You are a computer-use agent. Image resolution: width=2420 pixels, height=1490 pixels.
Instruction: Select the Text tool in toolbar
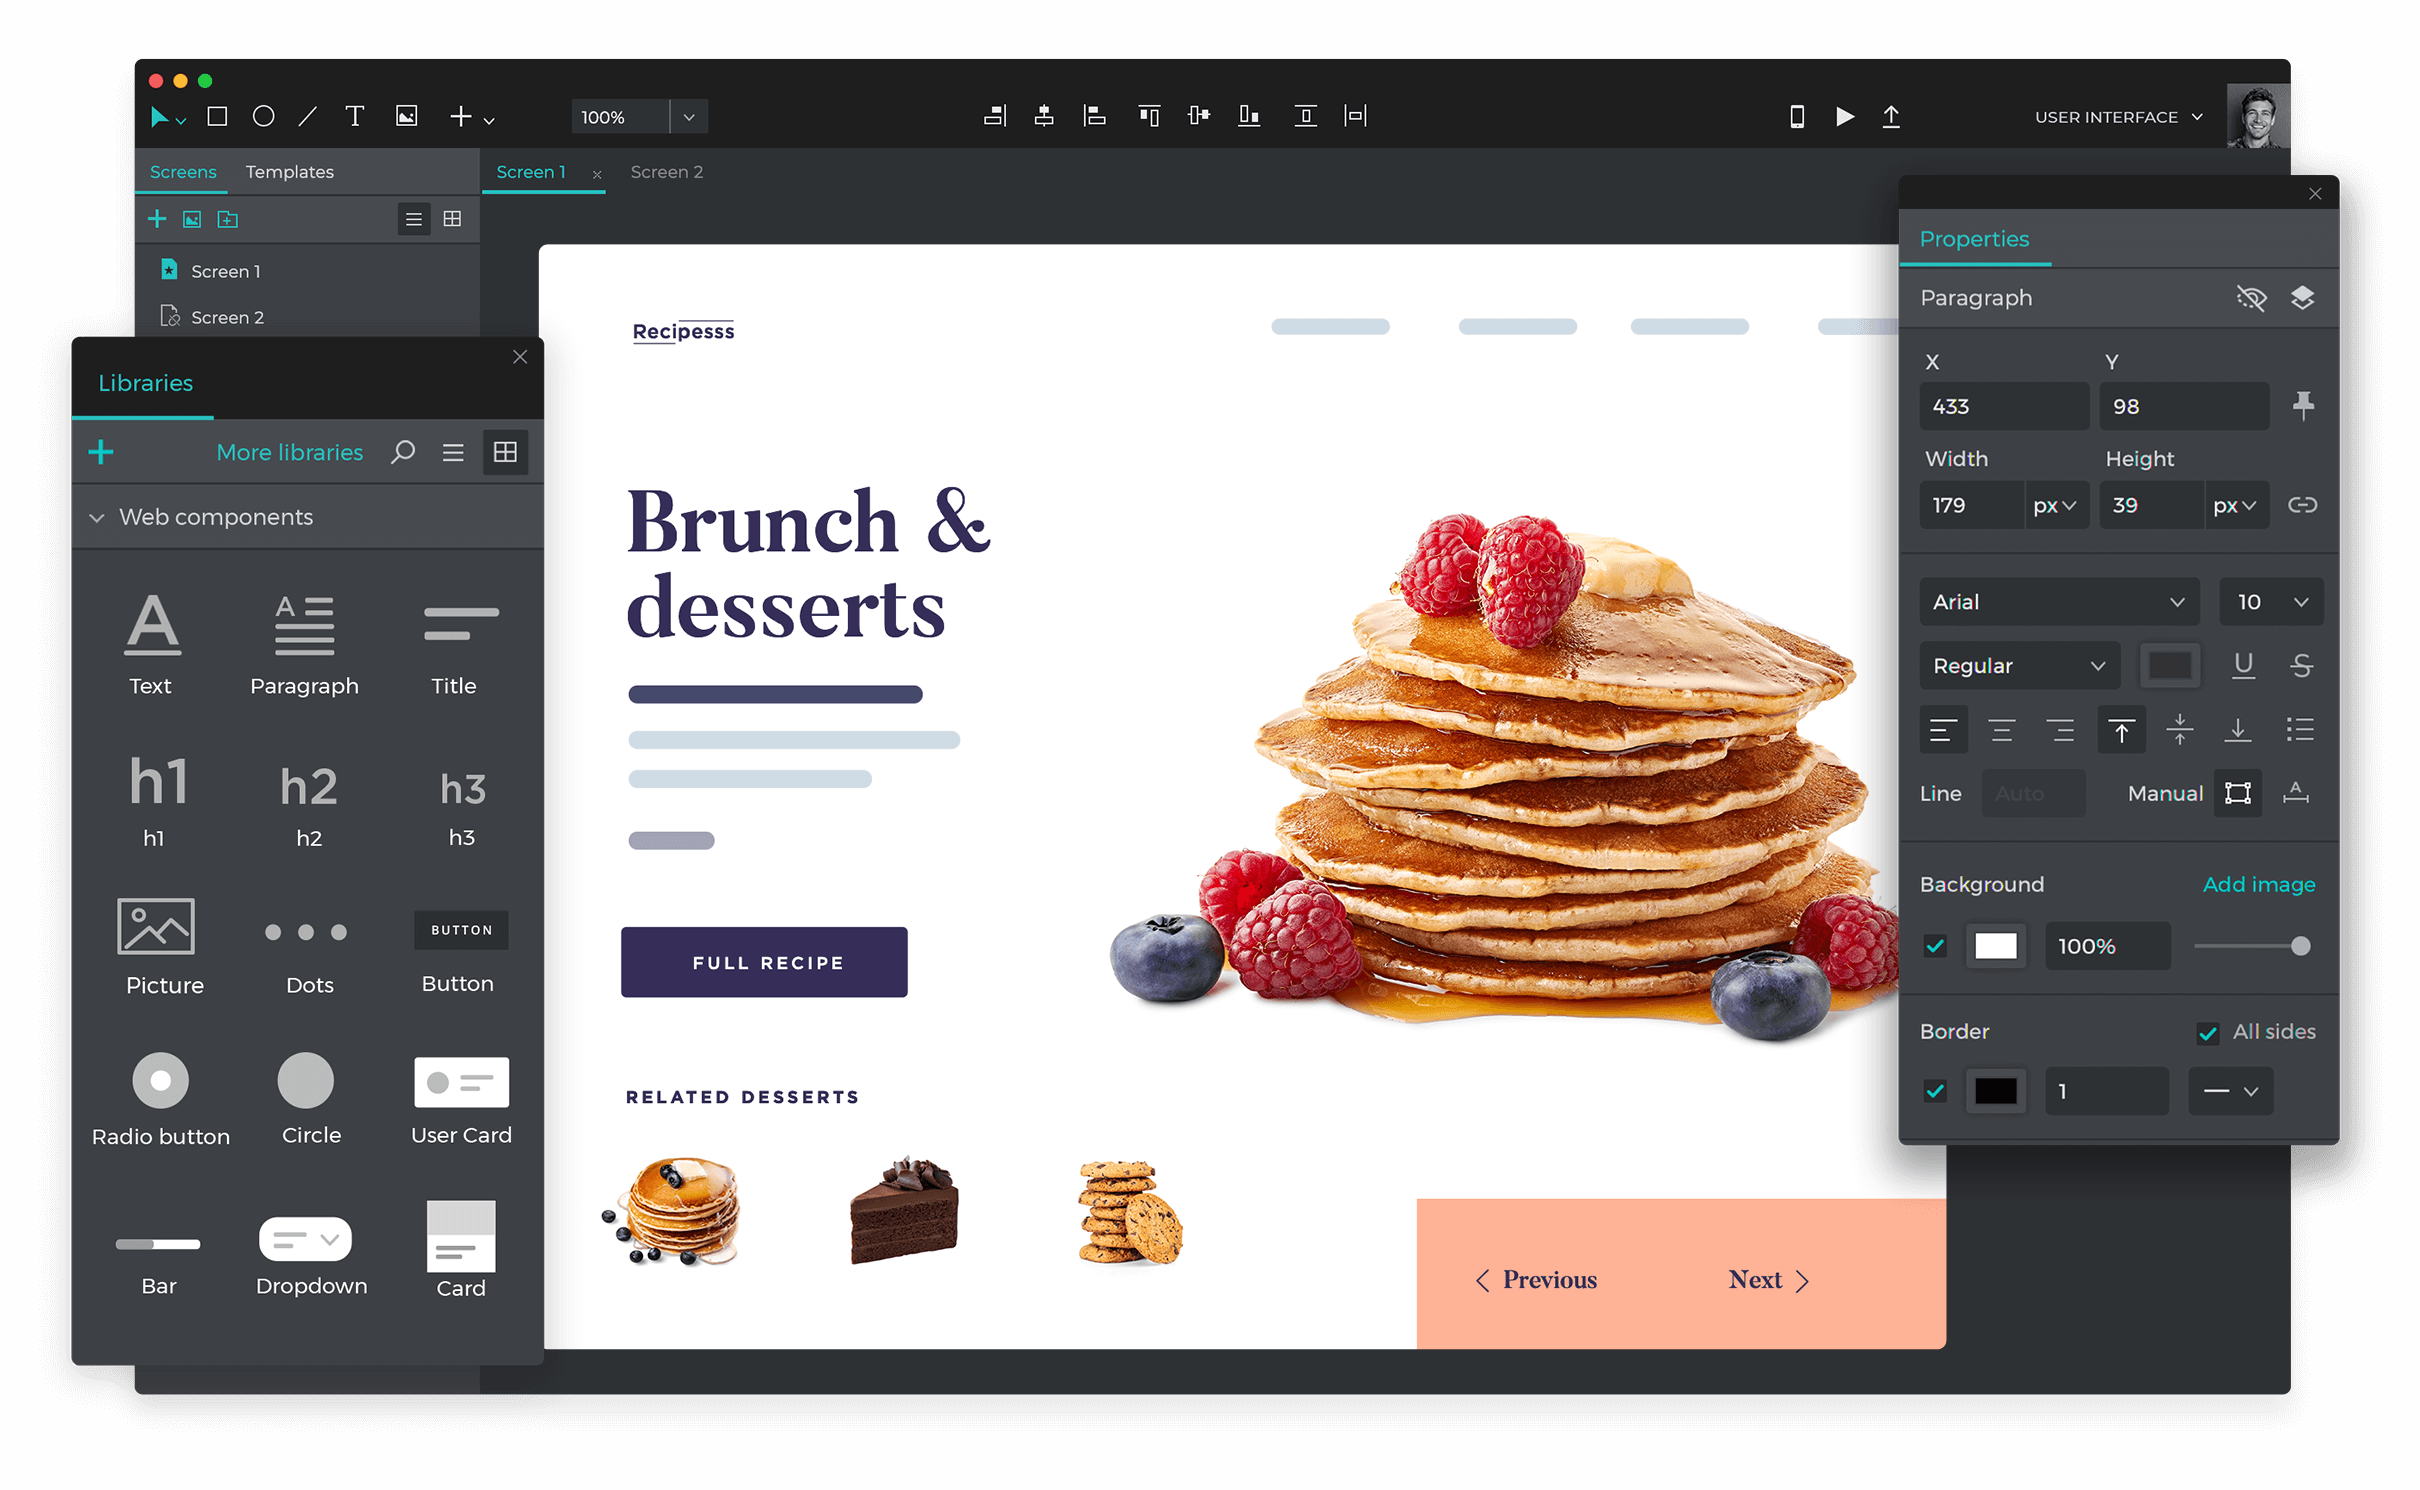tap(353, 116)
